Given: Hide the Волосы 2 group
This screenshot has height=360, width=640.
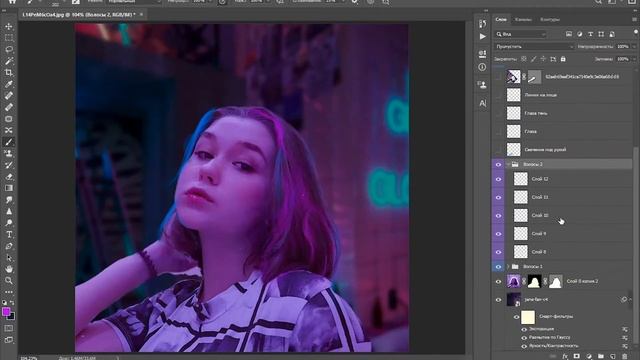Looking at the screenshot, I should (x=498, y=164).
